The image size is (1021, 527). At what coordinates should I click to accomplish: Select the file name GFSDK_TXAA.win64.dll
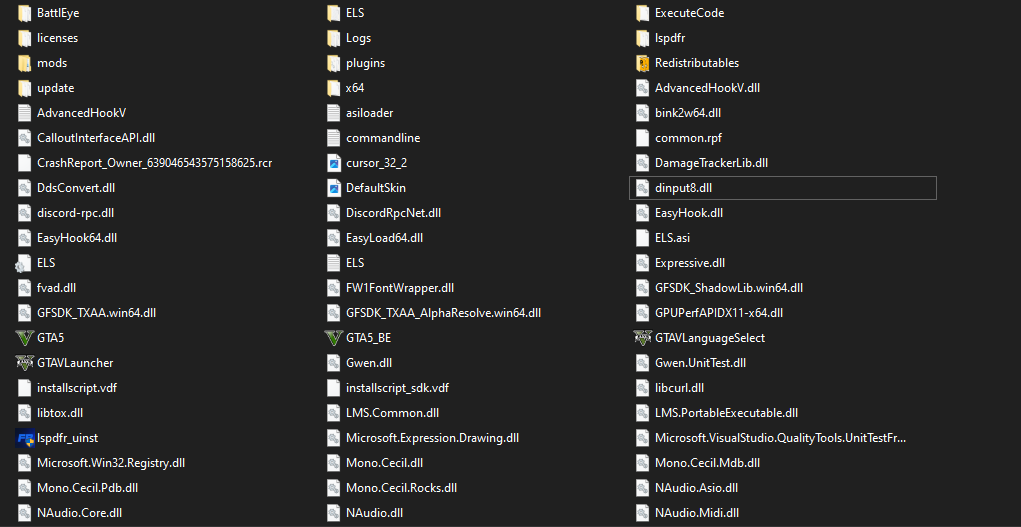pyautogui.click(x=96, y=313)
